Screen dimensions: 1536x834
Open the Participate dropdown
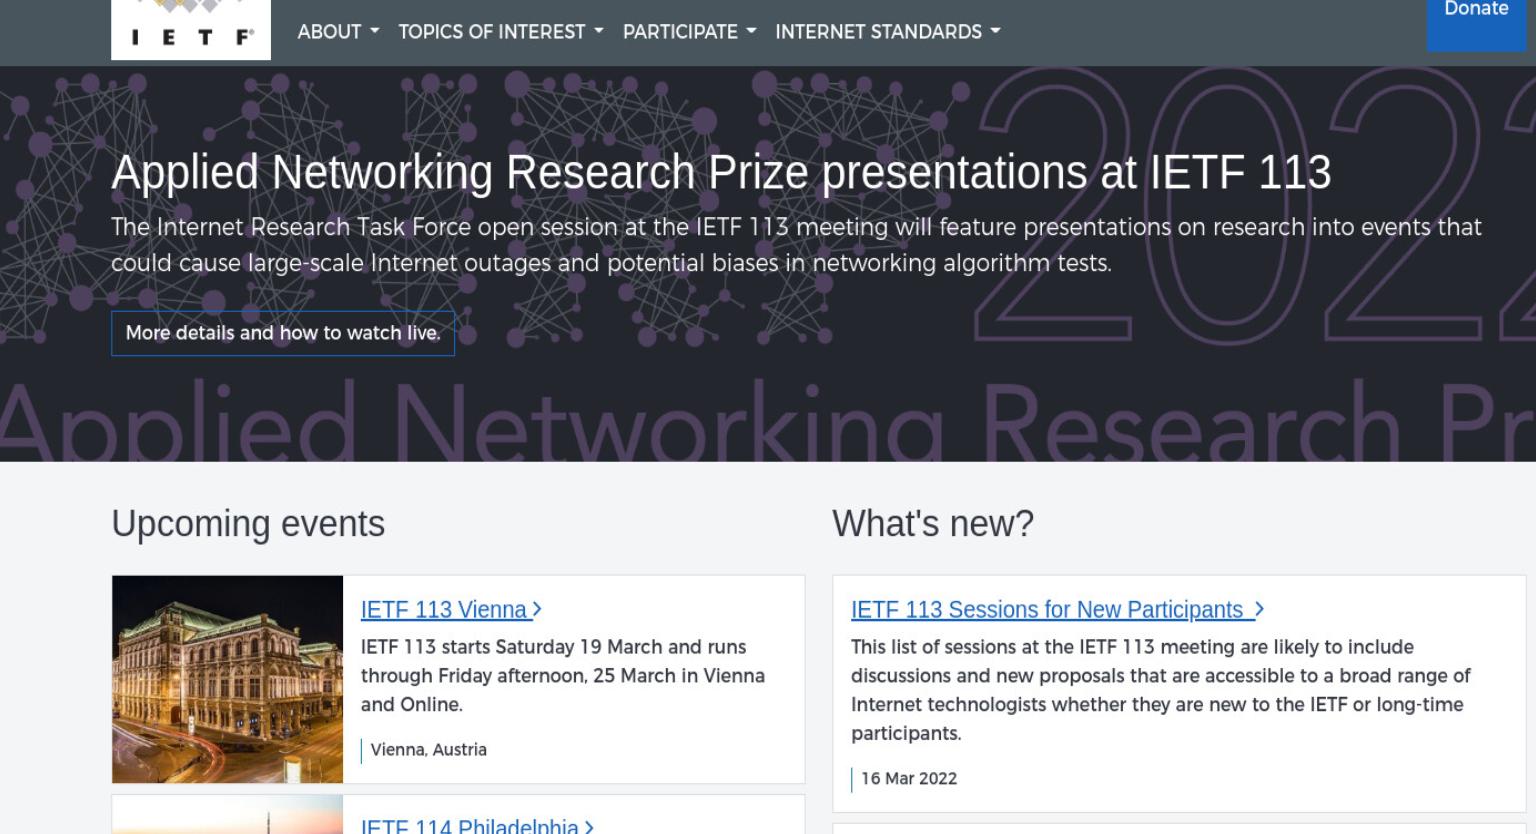689,32
